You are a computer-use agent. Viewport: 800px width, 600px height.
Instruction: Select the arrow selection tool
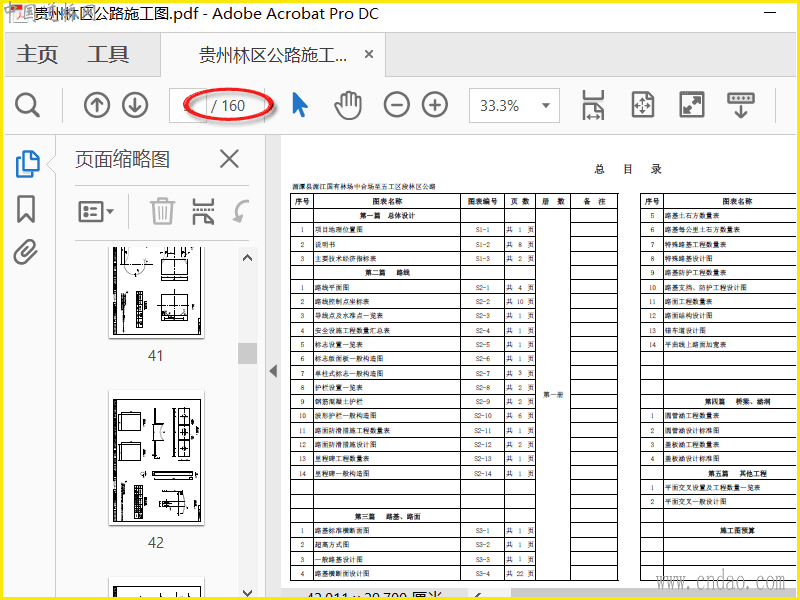coord(299,105)
